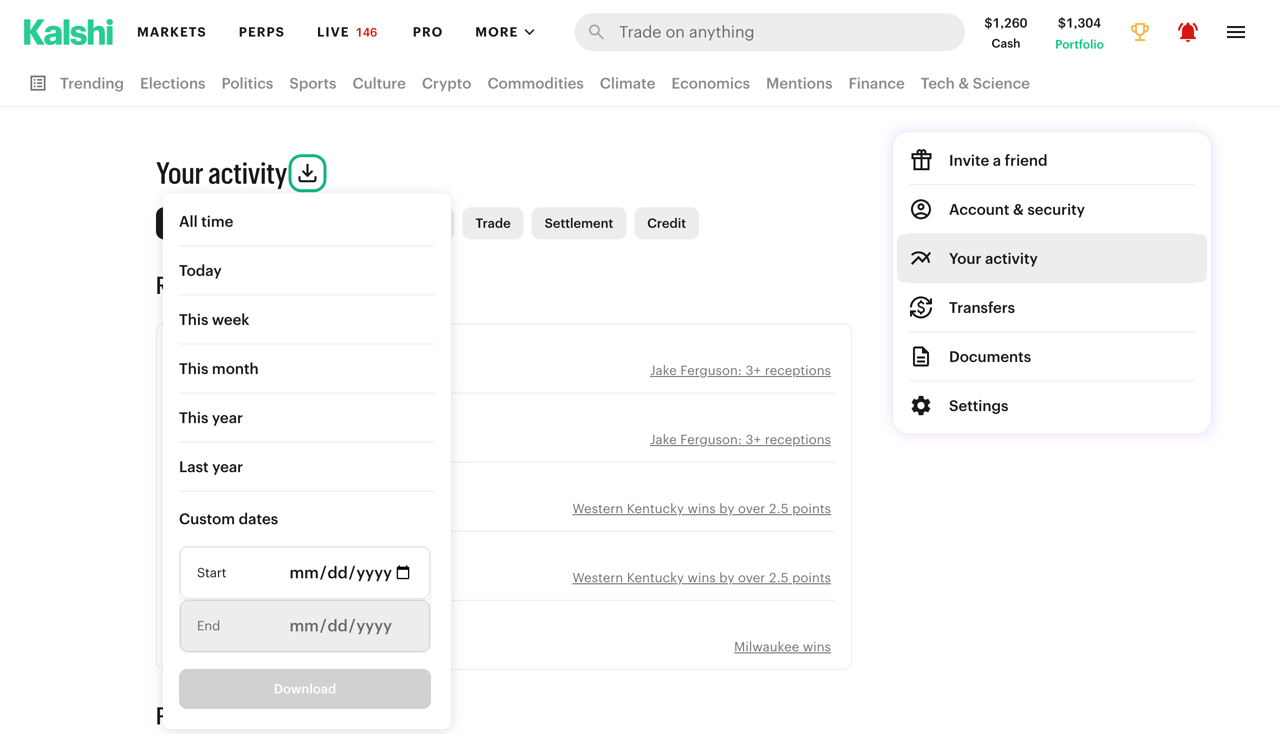The width and height of the screenshot is (1280, 734).
Task: Open PRO in top navigation
Action: pyautogui.click(x=428, y=32)
